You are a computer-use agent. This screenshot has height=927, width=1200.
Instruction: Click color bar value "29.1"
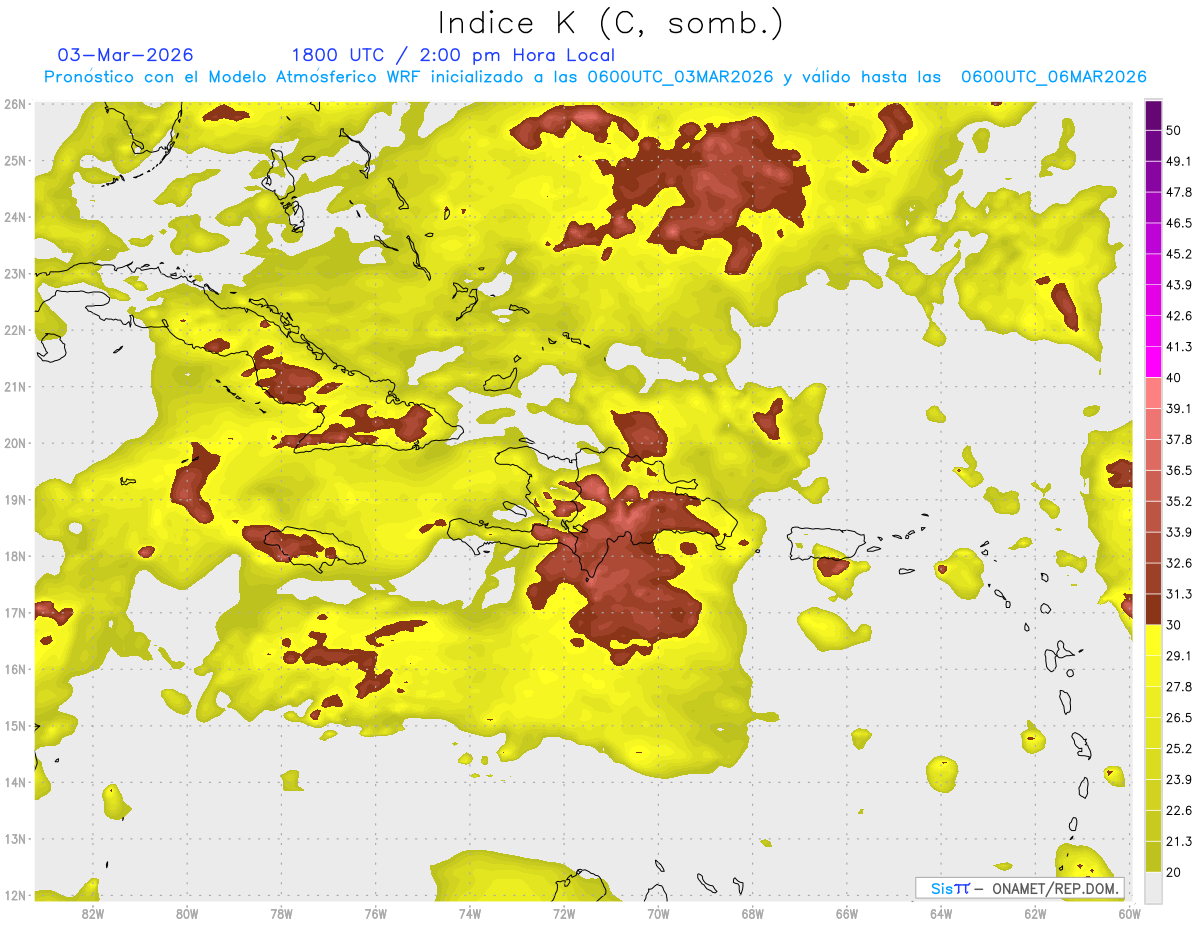click(x=1179, y=656)
